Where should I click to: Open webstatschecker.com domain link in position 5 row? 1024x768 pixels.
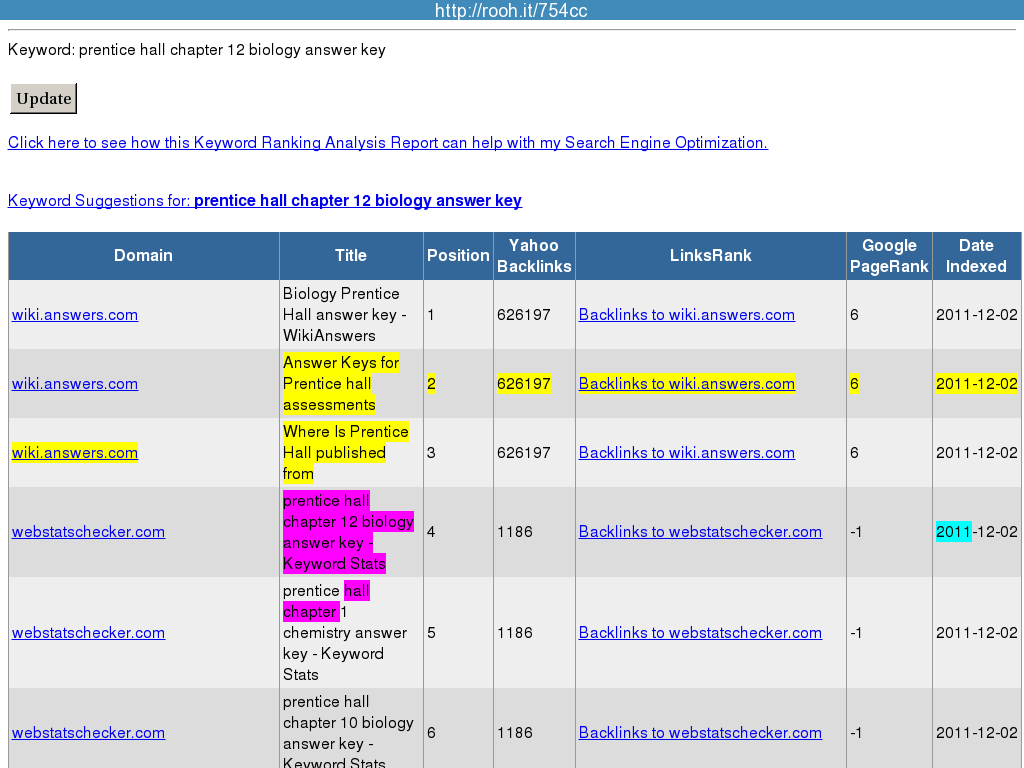[x=88, y=633]
